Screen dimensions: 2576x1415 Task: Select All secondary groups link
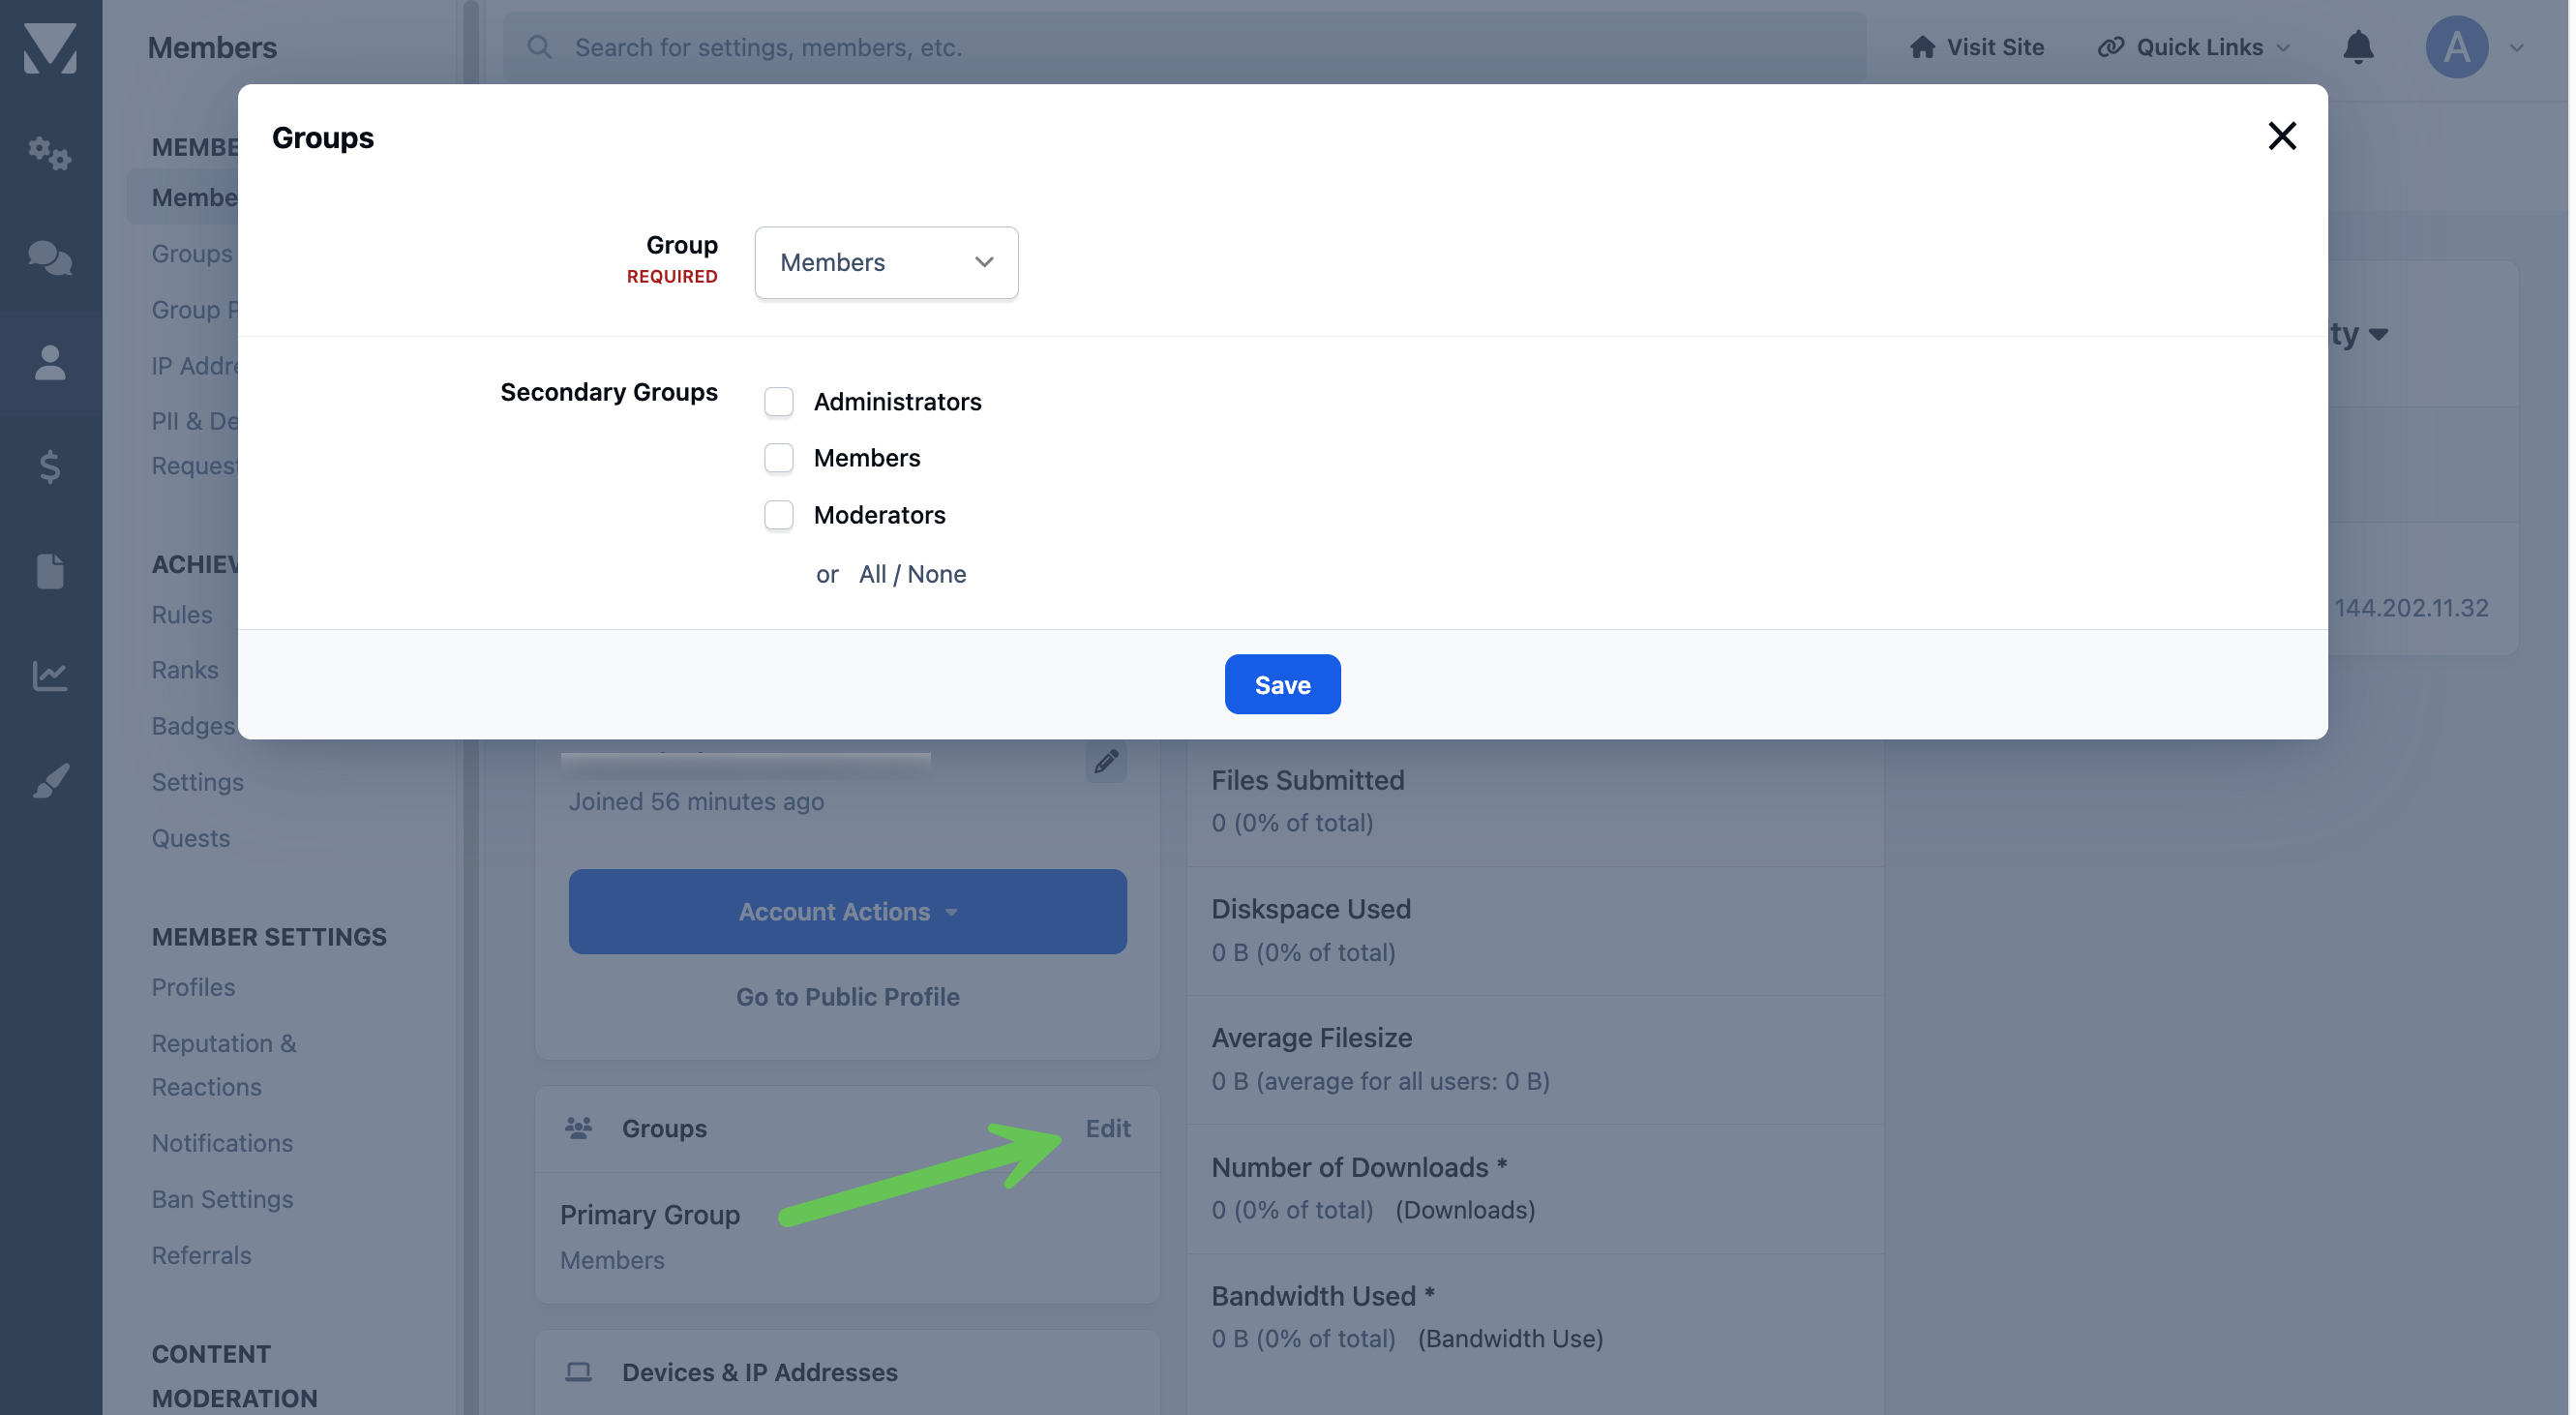[871, 574]
